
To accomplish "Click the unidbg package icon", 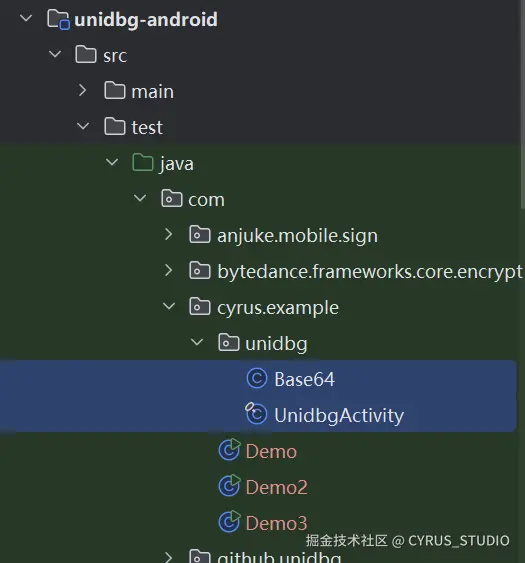I will tap(228, 342).
